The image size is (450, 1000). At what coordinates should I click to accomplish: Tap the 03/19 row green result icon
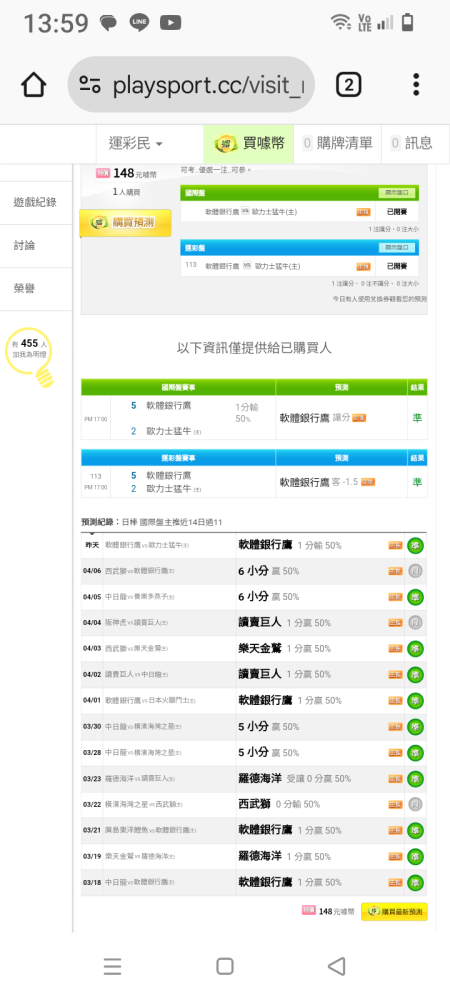pos(416,857)
